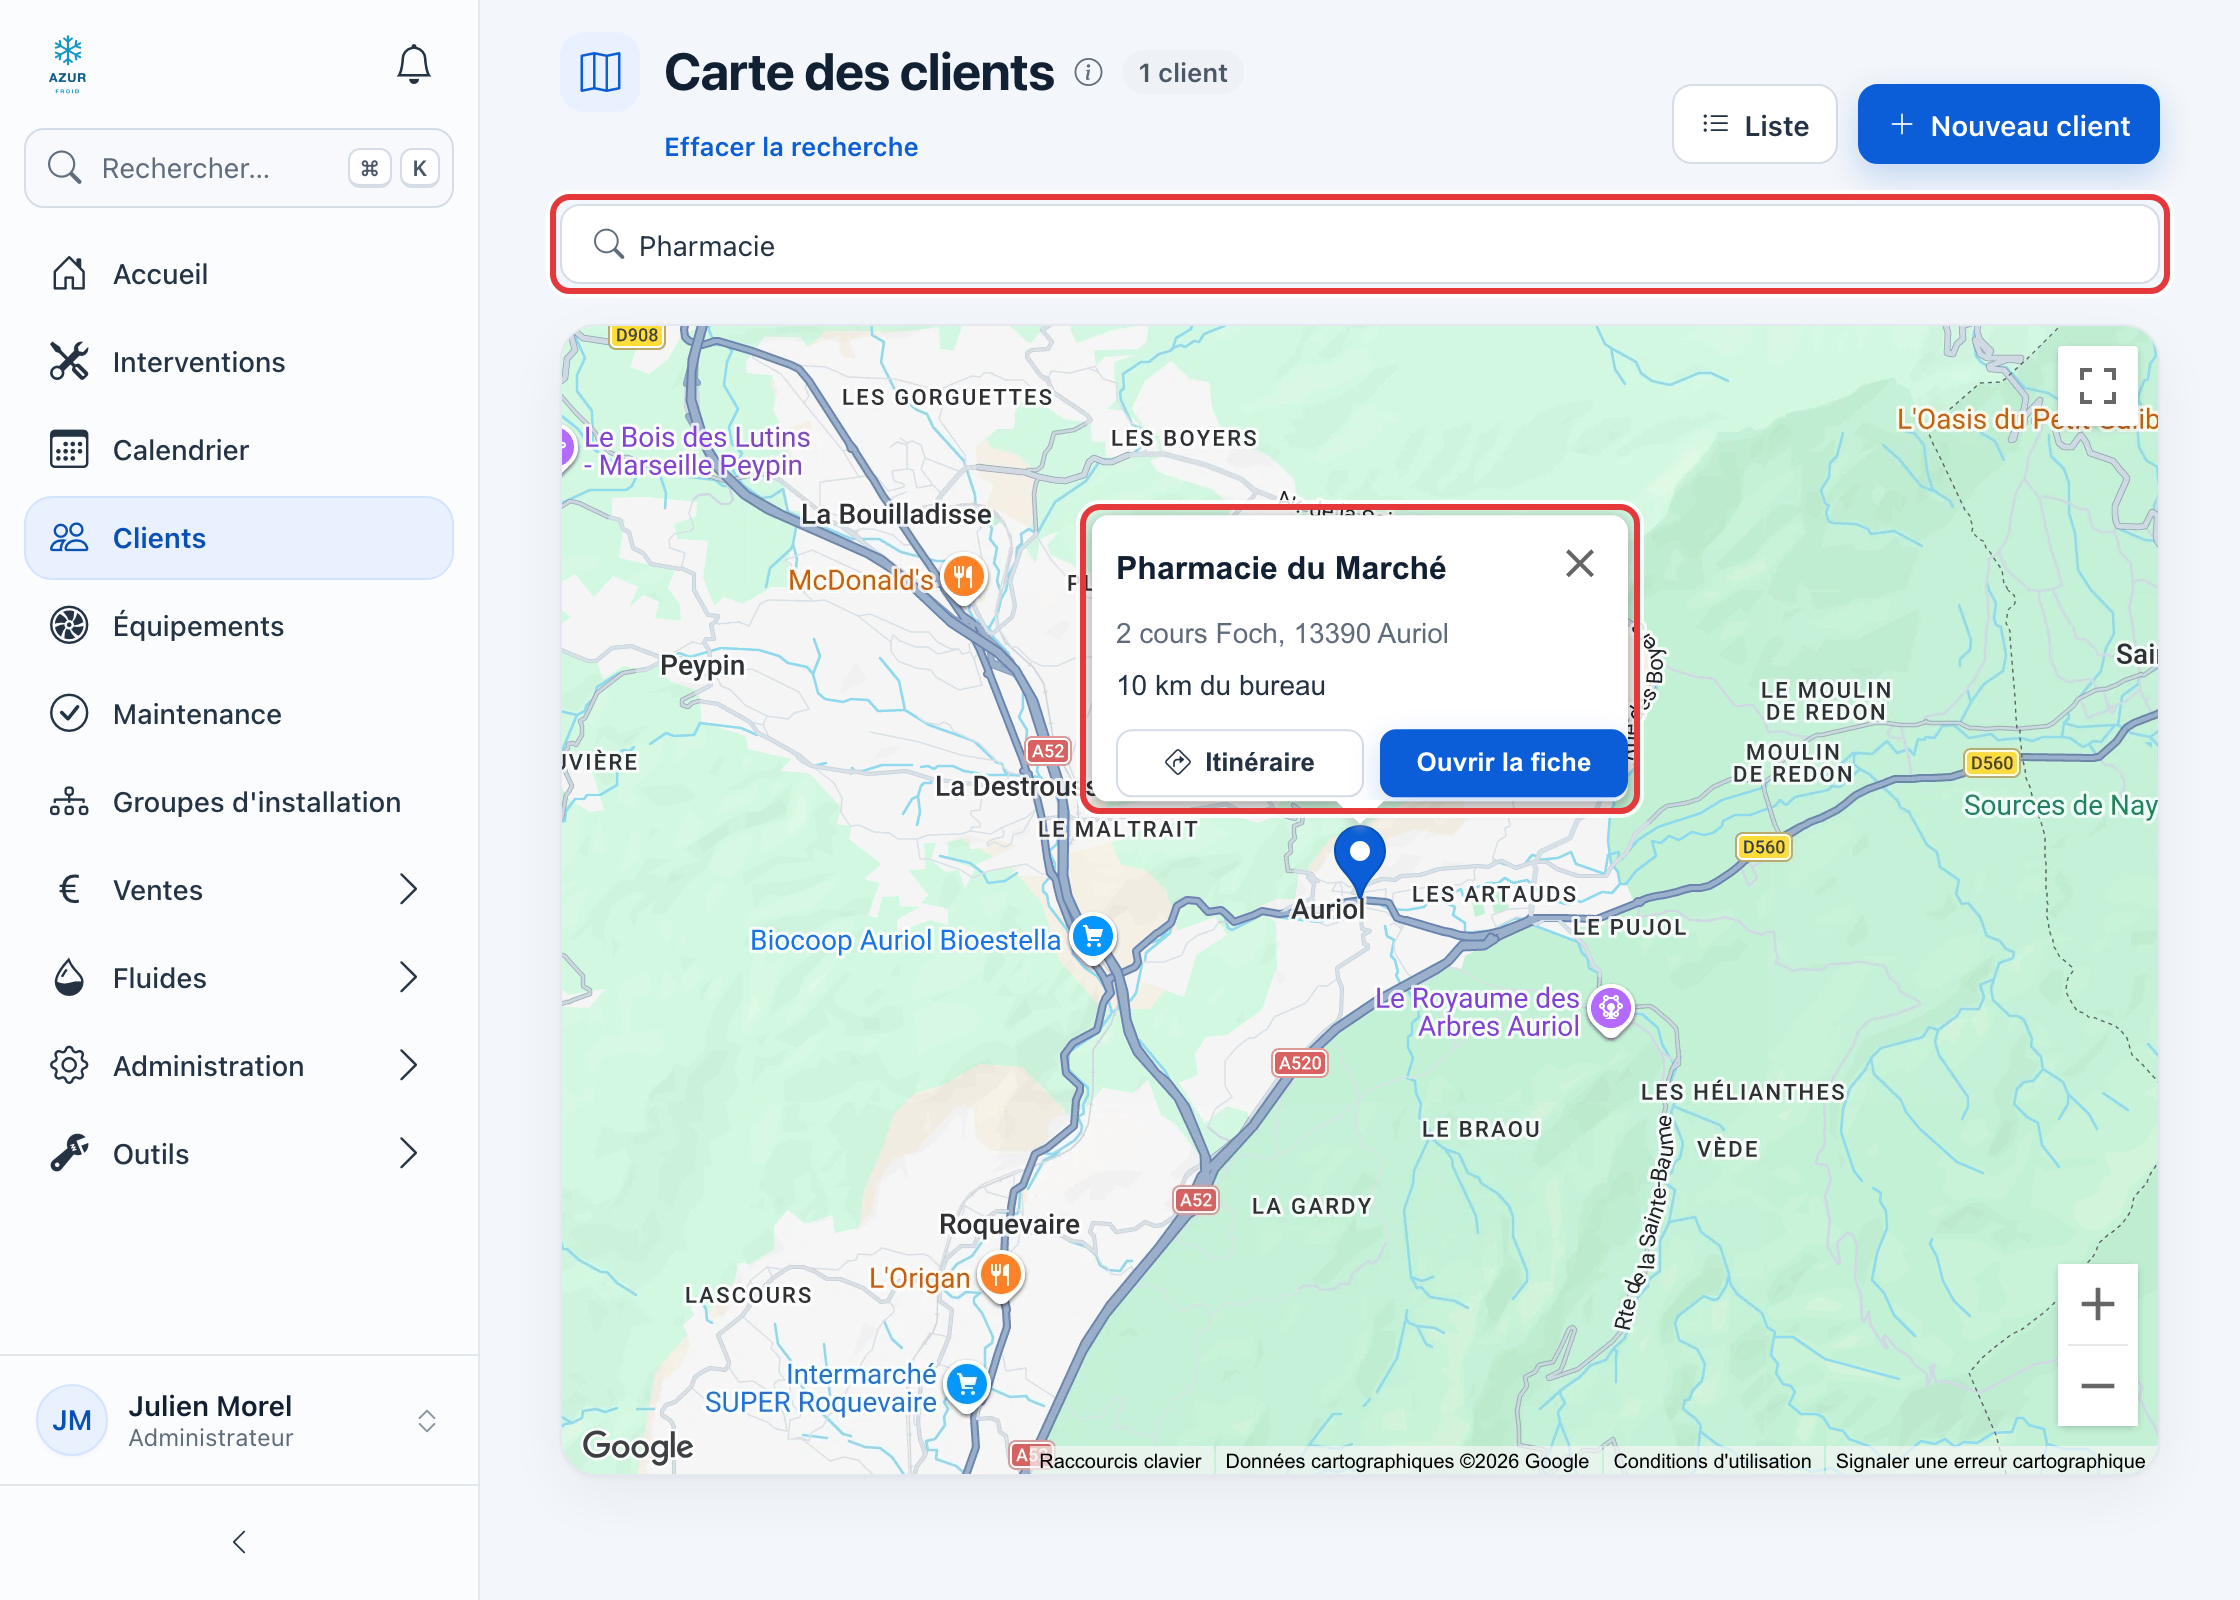Zoom out on the map

[2097, 1385]
